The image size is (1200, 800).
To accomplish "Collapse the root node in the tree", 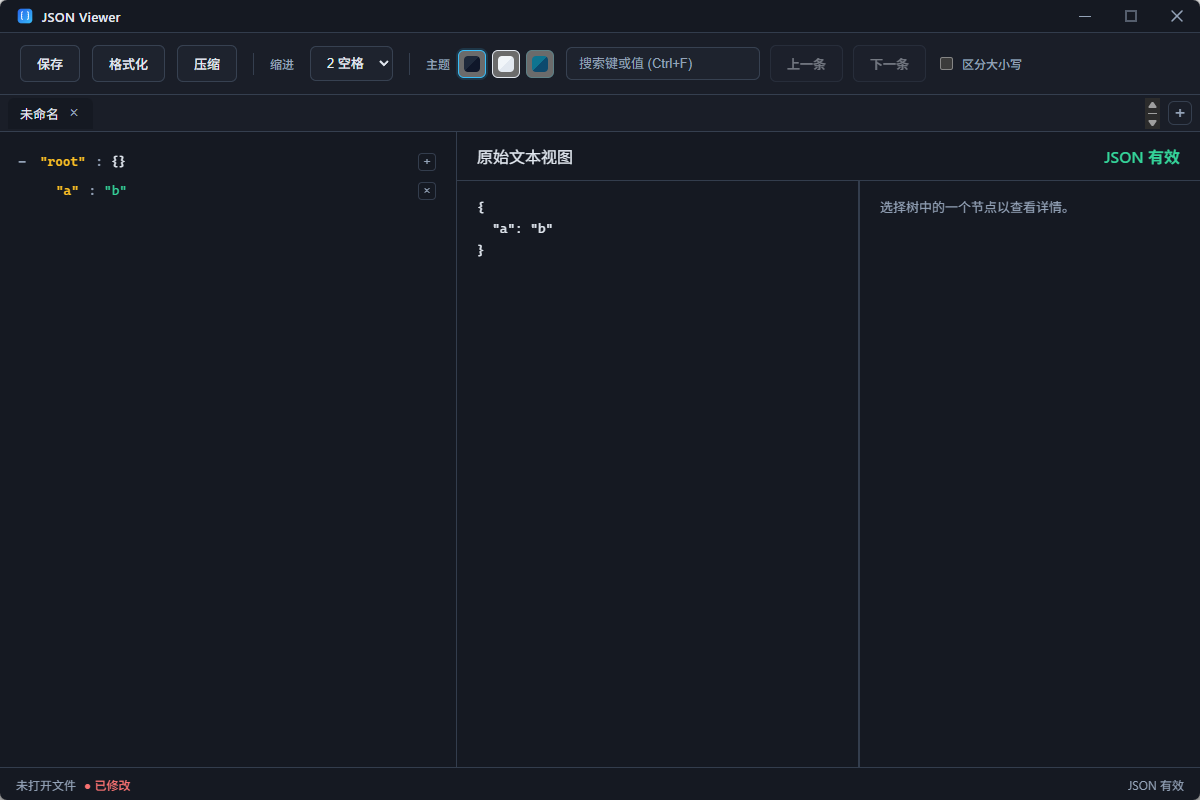I will click(x=21, y=161).
